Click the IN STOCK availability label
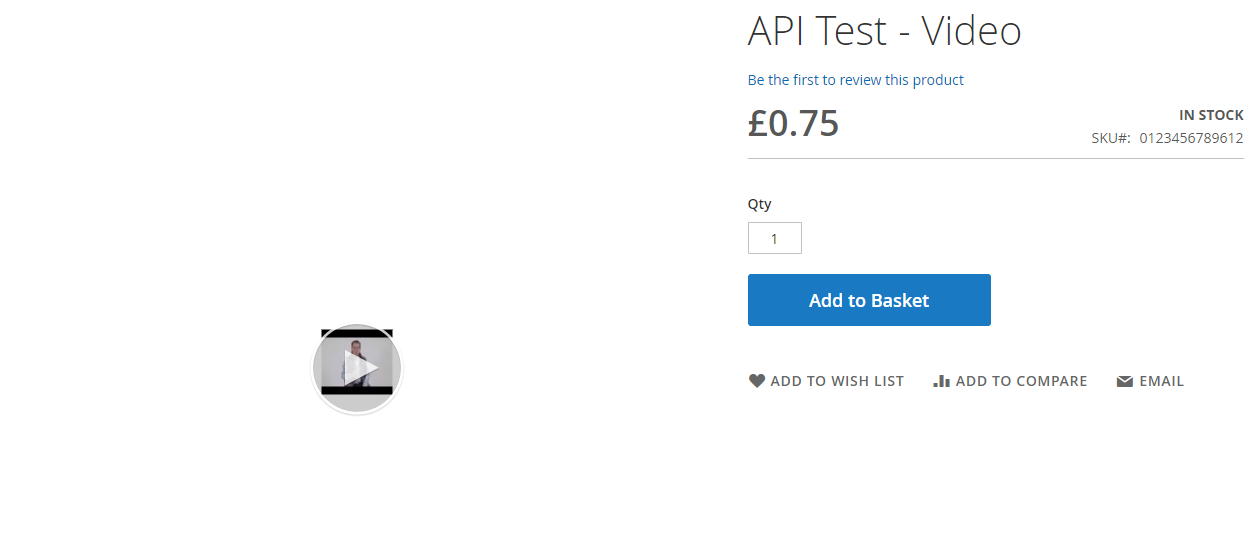 point(1212,115)
